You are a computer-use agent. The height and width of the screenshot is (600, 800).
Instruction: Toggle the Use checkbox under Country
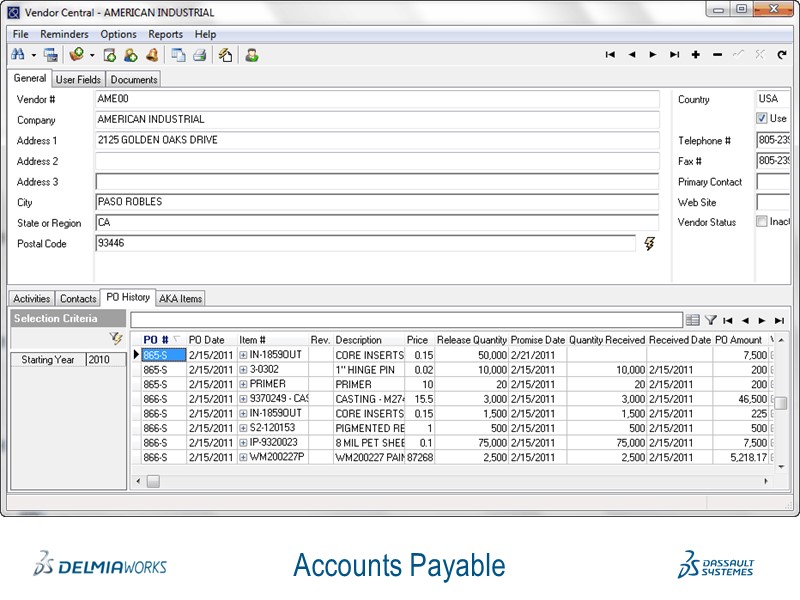pyautogui.click(x=762, y=118)
